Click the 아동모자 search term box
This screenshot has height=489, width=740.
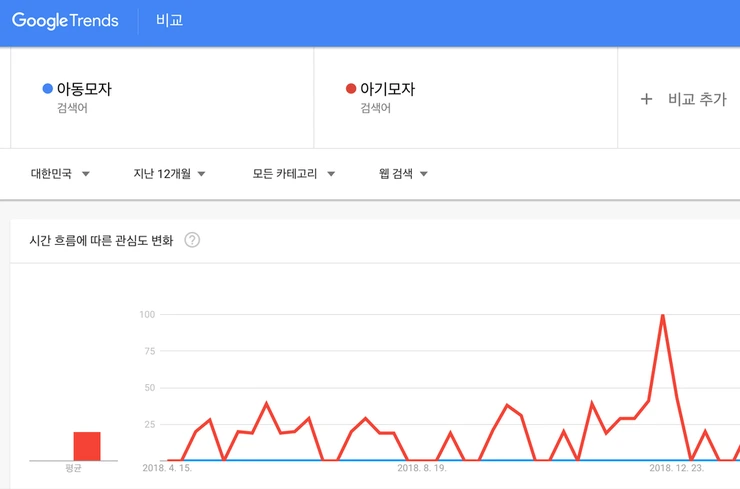[162, 97]
